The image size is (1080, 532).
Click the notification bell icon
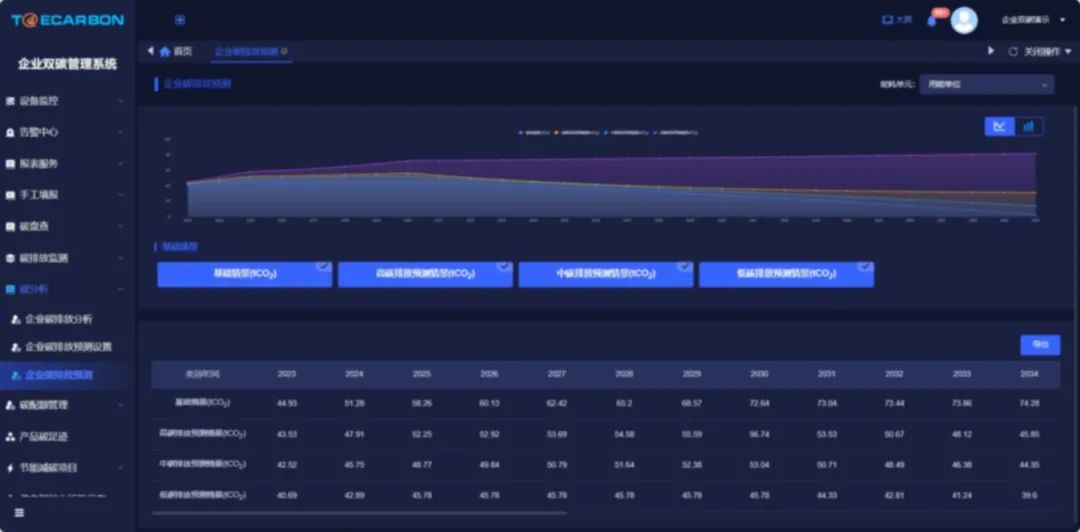(x=932, y=21)
